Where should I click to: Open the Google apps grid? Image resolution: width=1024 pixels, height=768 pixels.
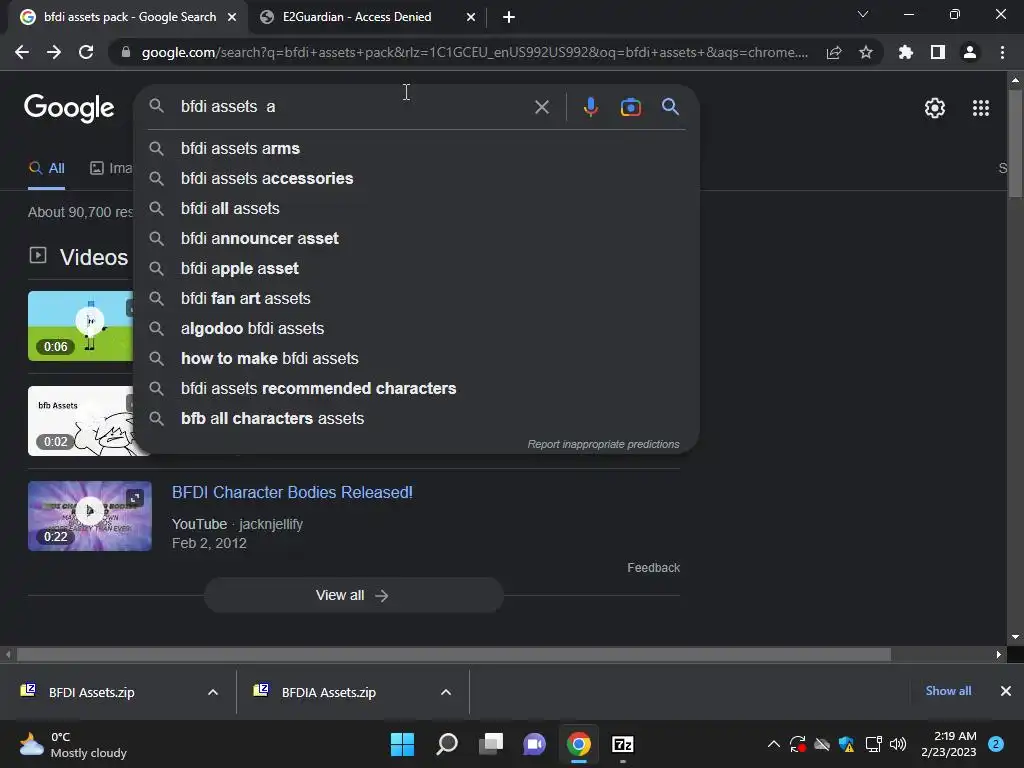[x=981, y=108]
